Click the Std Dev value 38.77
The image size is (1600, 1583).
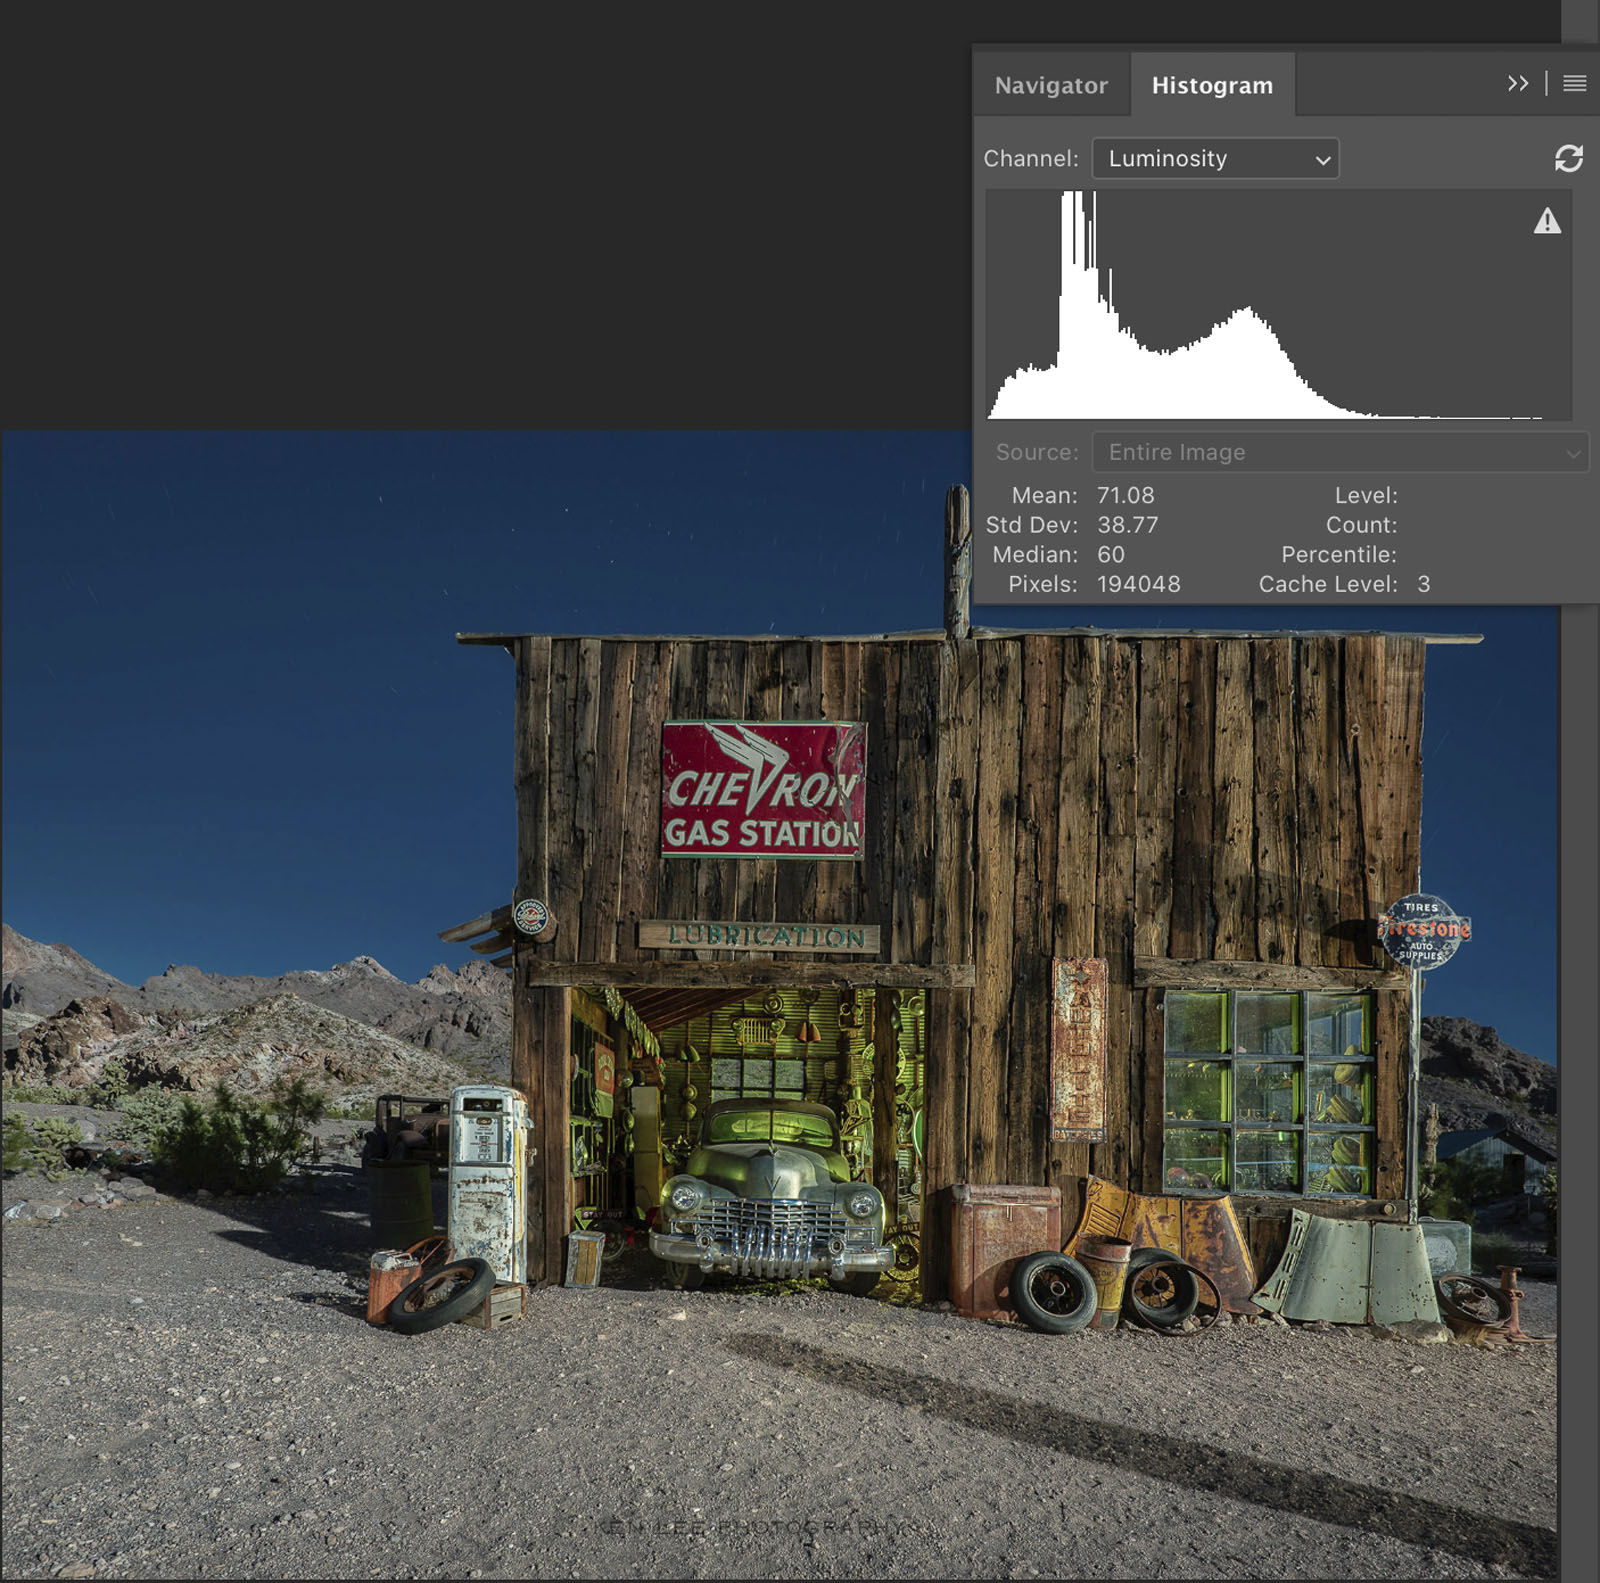pyautogui.click(x=1127, y=525)
